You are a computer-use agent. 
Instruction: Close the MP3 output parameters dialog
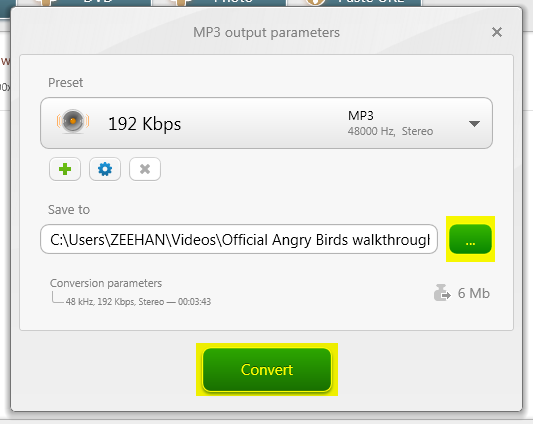point(497,32)
